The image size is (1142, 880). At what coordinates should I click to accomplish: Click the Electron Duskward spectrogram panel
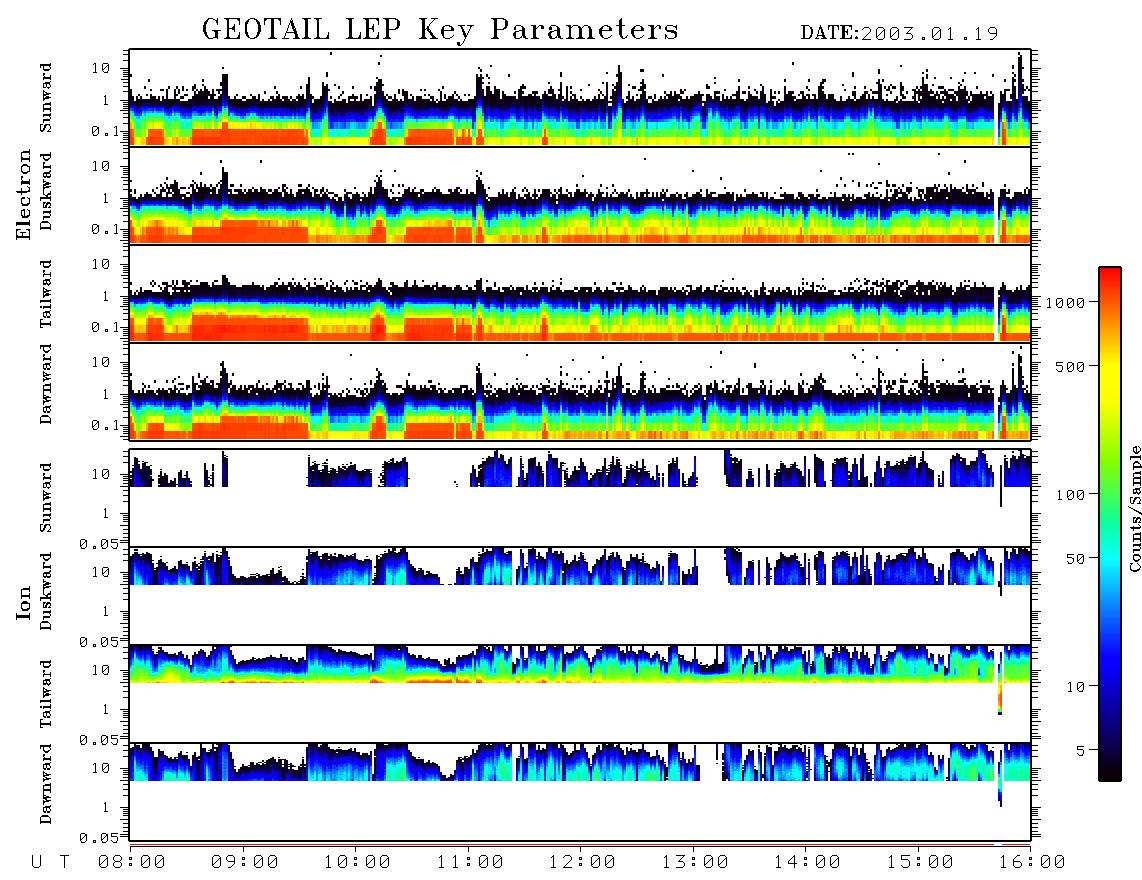tap(580, 195)
